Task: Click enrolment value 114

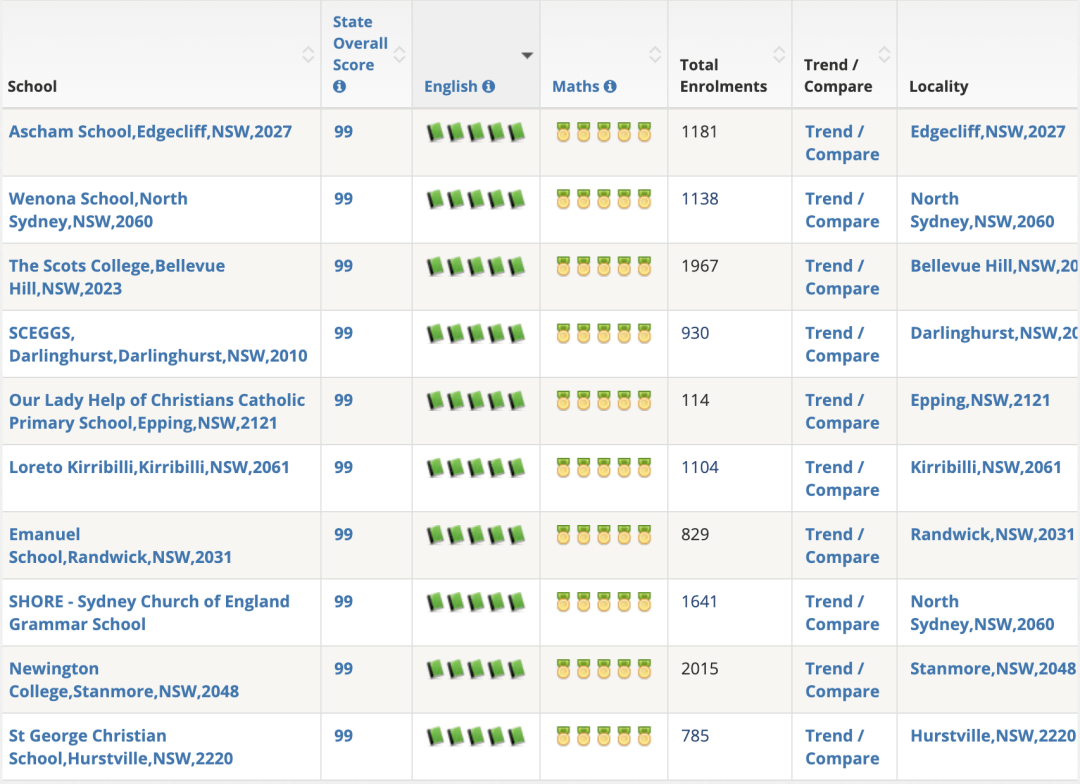Action: tap(695, 400)
